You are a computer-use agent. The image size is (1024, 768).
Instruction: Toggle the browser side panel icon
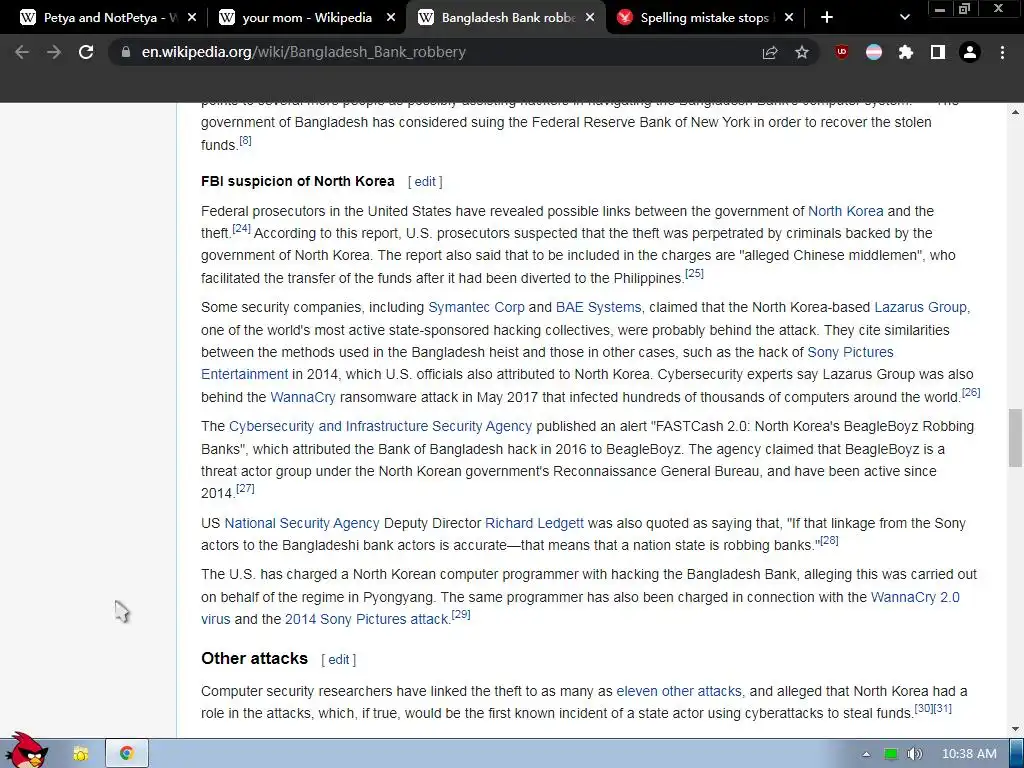point(938,52)
